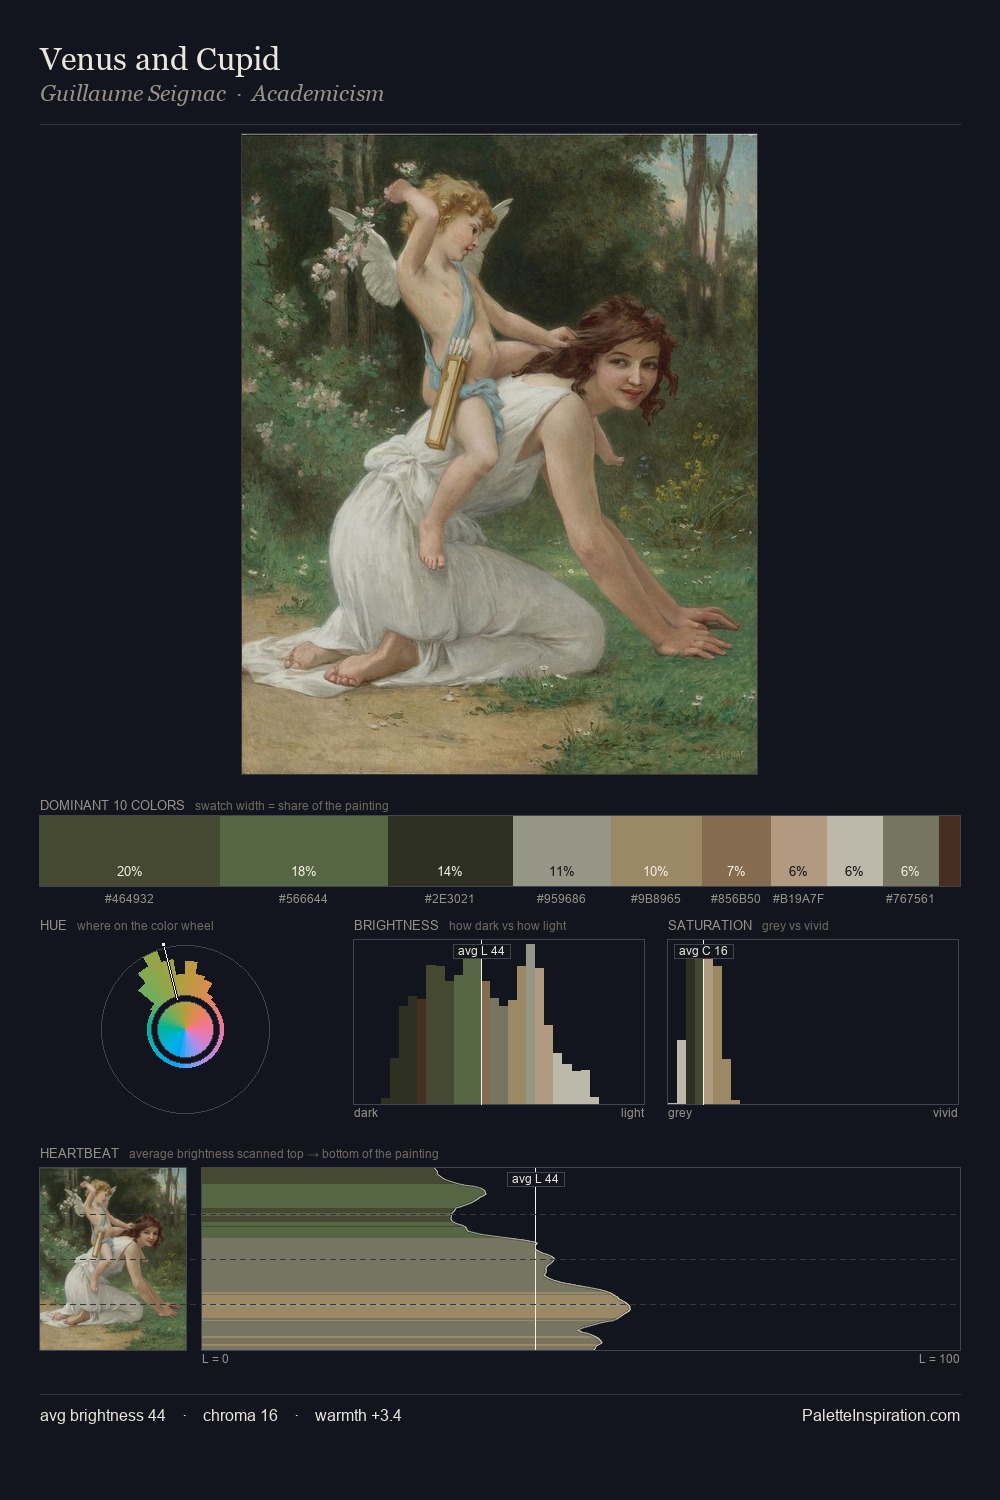Viewport: 1000px width, 1500px height.
Task: Pick the #B19A7F beige swatch
Action: click(x=799, y=851)
